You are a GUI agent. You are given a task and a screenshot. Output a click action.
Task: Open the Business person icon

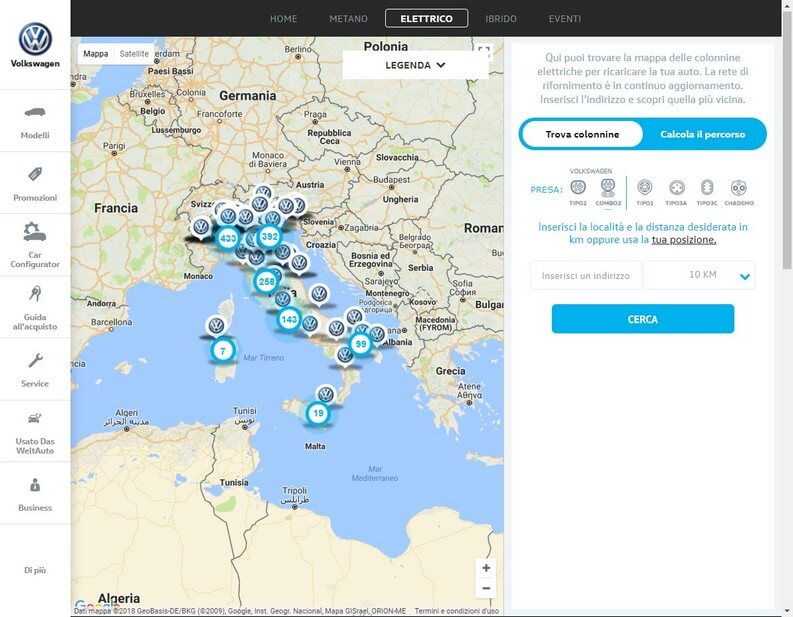coord(35,484)
